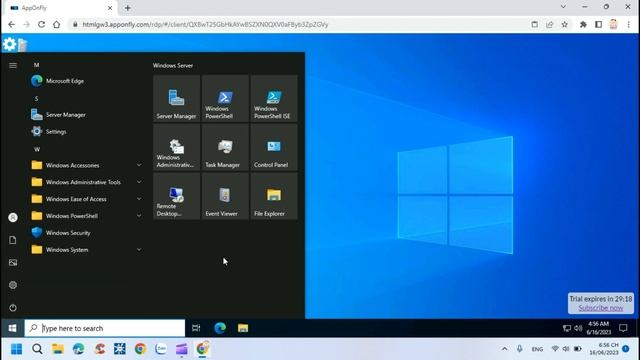
Task: Launch the Task Manager tile
Action: (225, 147)
